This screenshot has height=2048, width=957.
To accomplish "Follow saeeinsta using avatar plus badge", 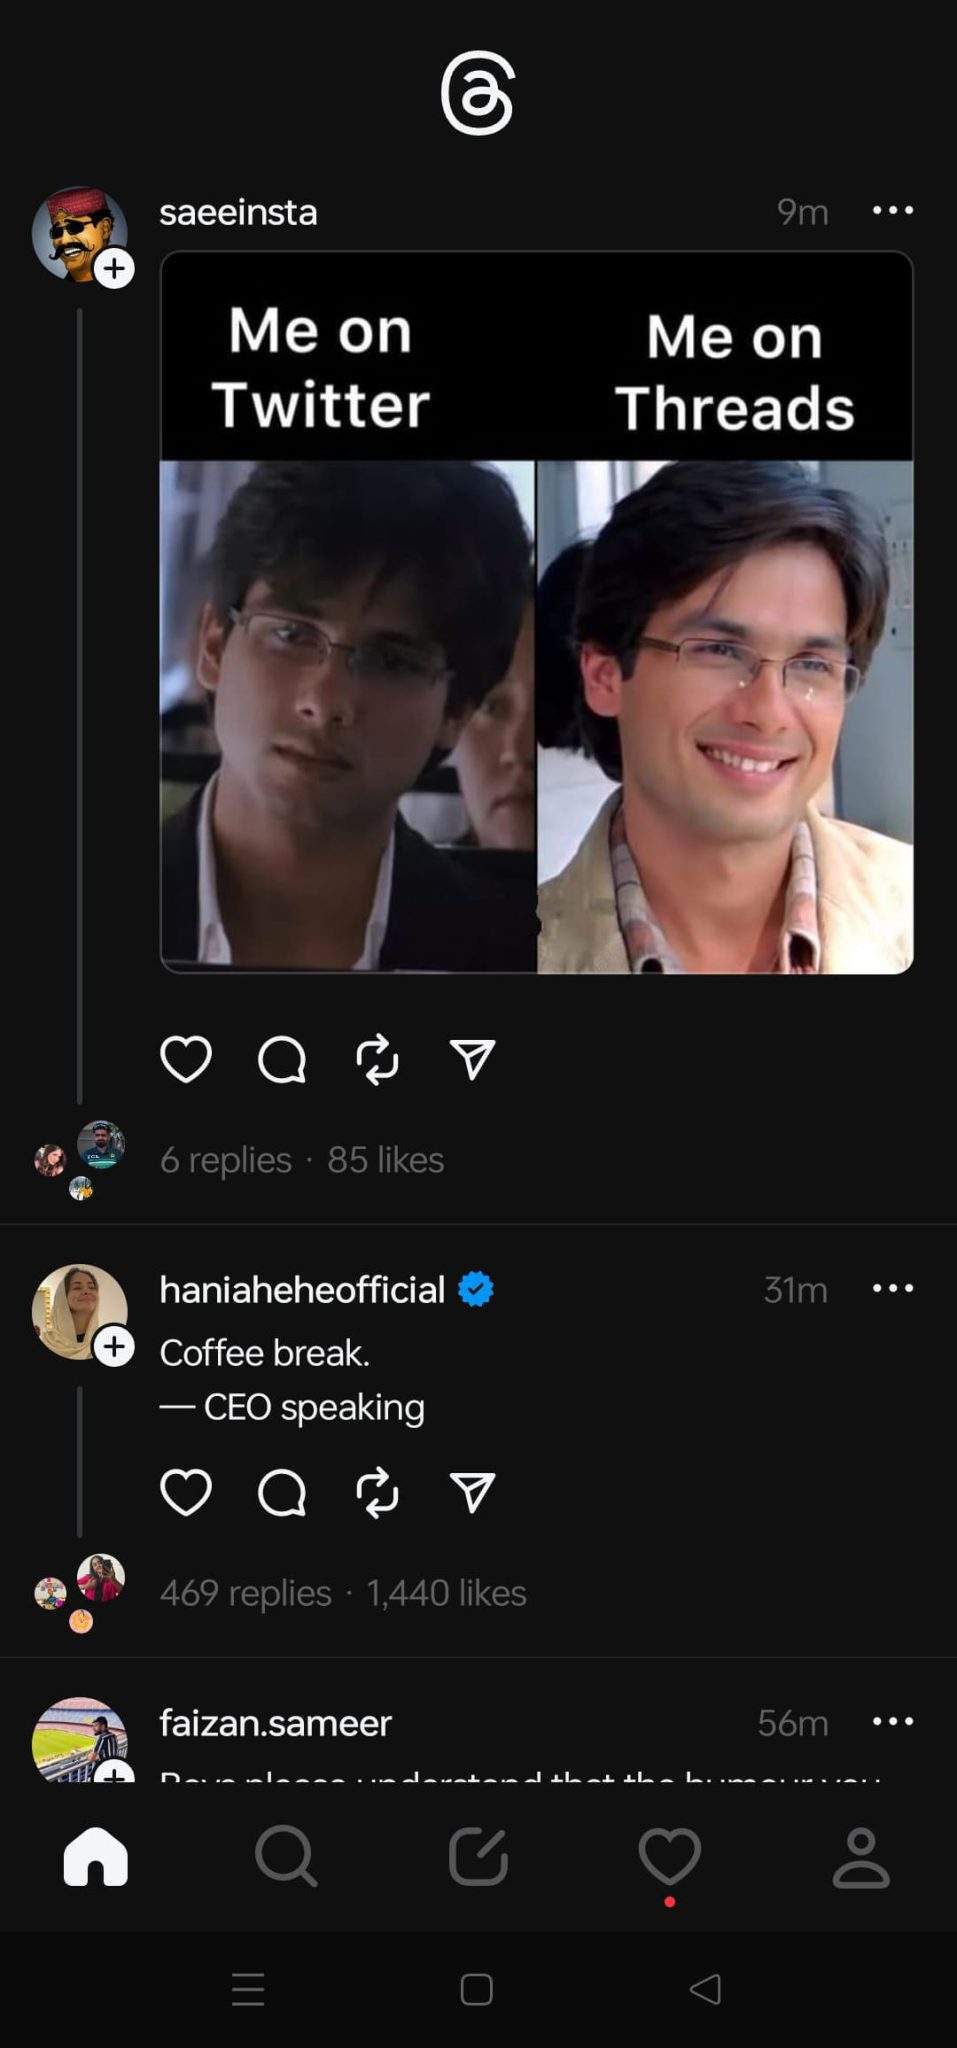I will pyautogui.click(x=115, y=268).
